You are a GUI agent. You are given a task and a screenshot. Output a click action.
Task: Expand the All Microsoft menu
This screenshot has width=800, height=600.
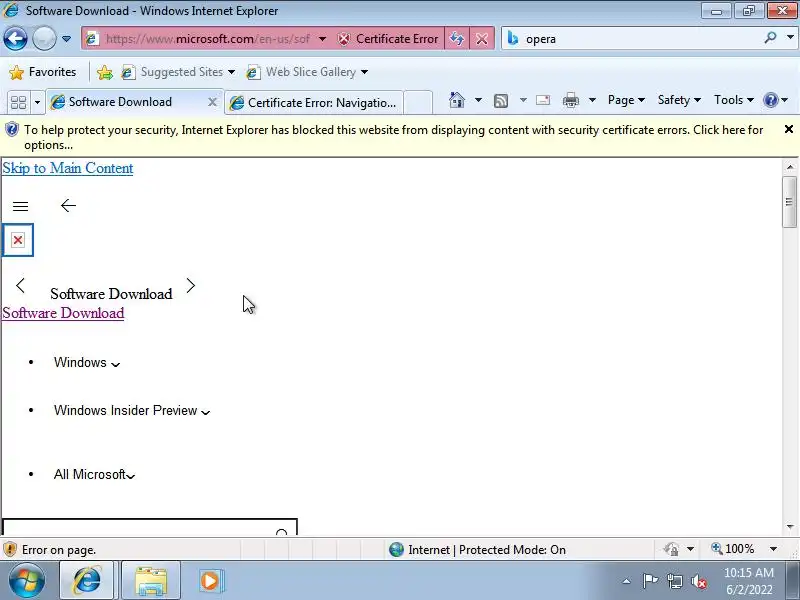94,474
